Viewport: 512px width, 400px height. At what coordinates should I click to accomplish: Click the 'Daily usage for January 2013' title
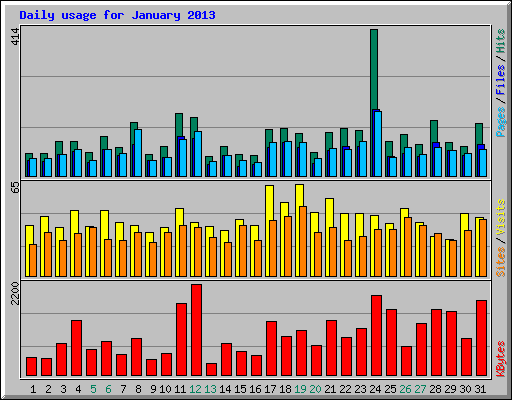(x=117, y=15)
